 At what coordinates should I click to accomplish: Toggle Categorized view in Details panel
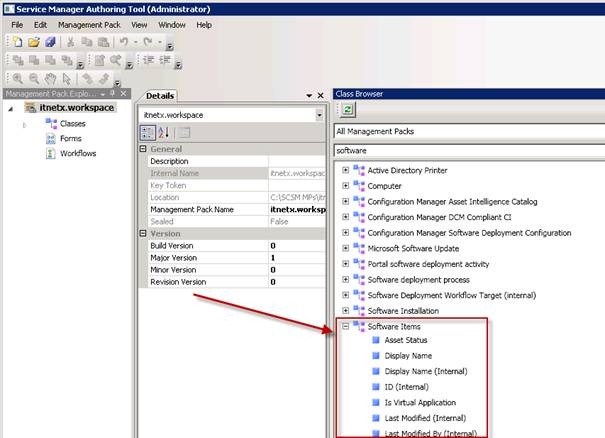point(147,132)
